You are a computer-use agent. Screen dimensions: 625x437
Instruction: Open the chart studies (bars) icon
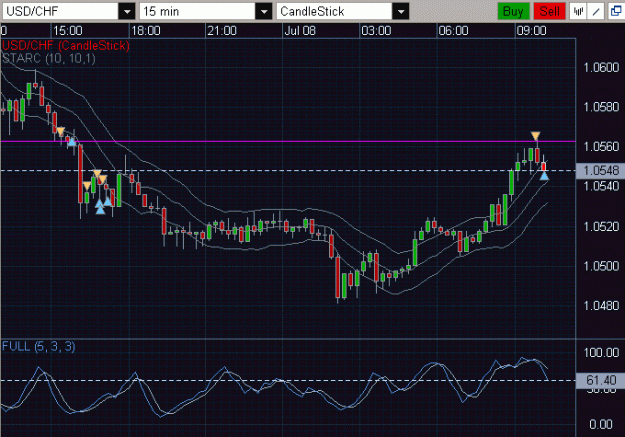[578, 11]
